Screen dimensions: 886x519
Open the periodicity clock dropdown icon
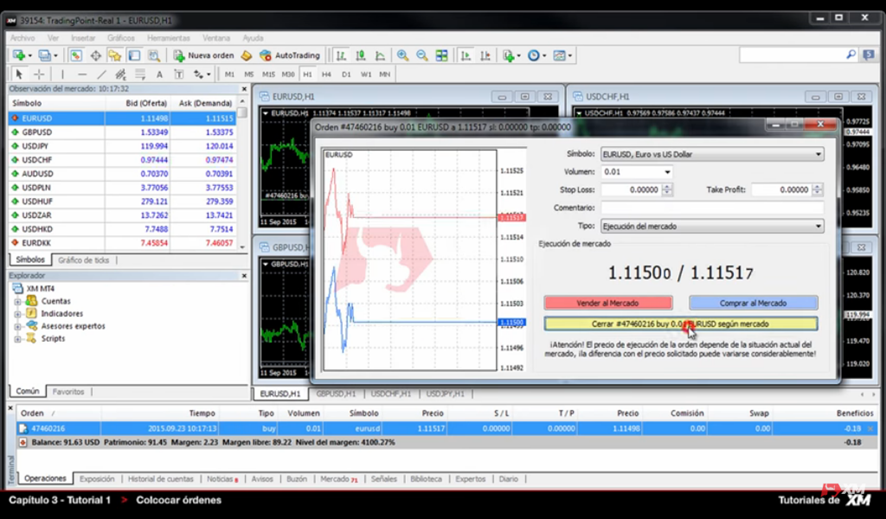(537, 55)
